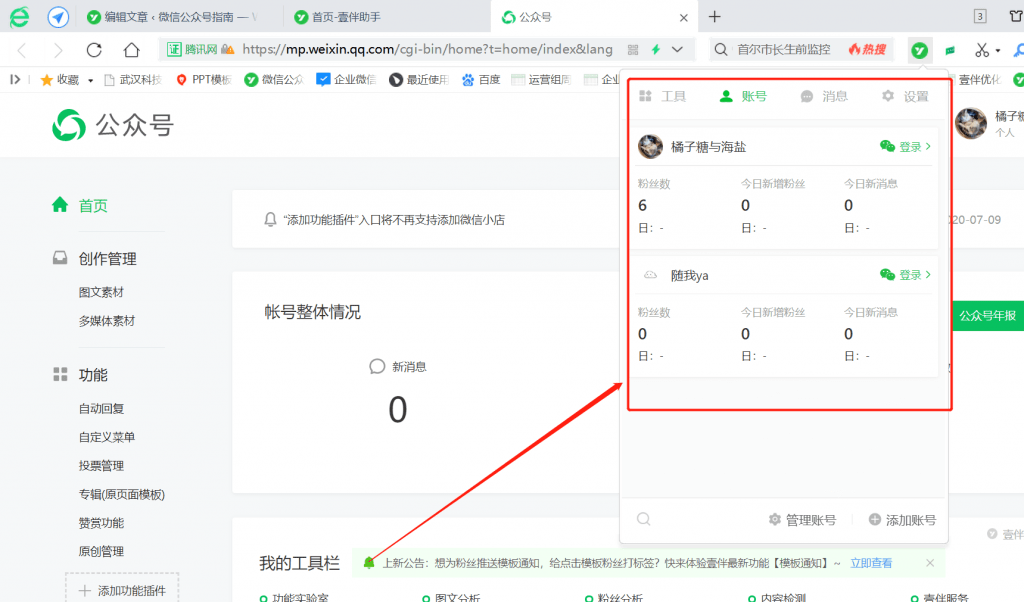Click 登录 for 橘子糖与海盐 account

(906, 147)
